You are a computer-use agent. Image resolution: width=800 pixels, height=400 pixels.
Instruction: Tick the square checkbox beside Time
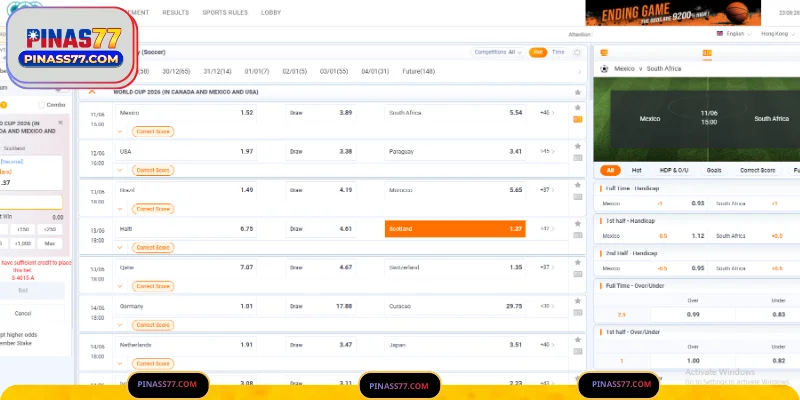point(577,53)
